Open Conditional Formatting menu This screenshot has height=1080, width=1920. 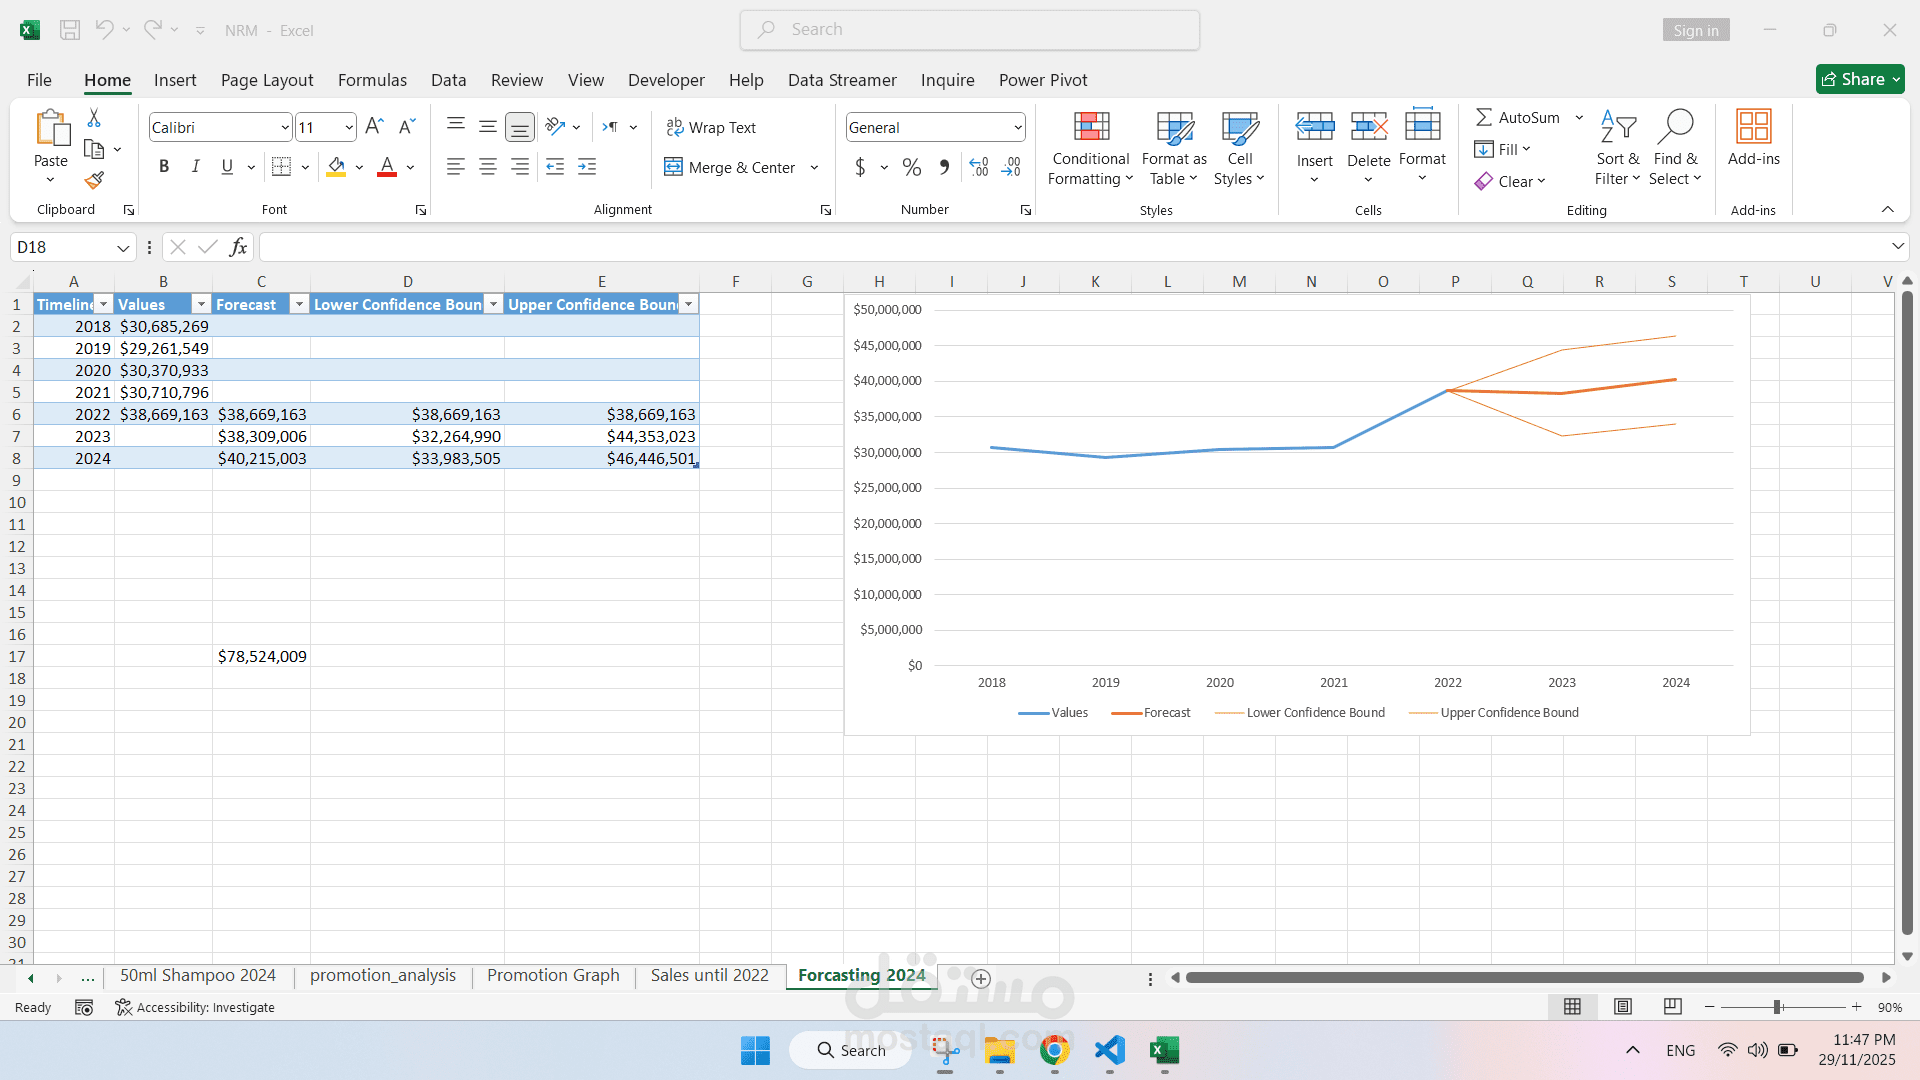(1090, 148)
